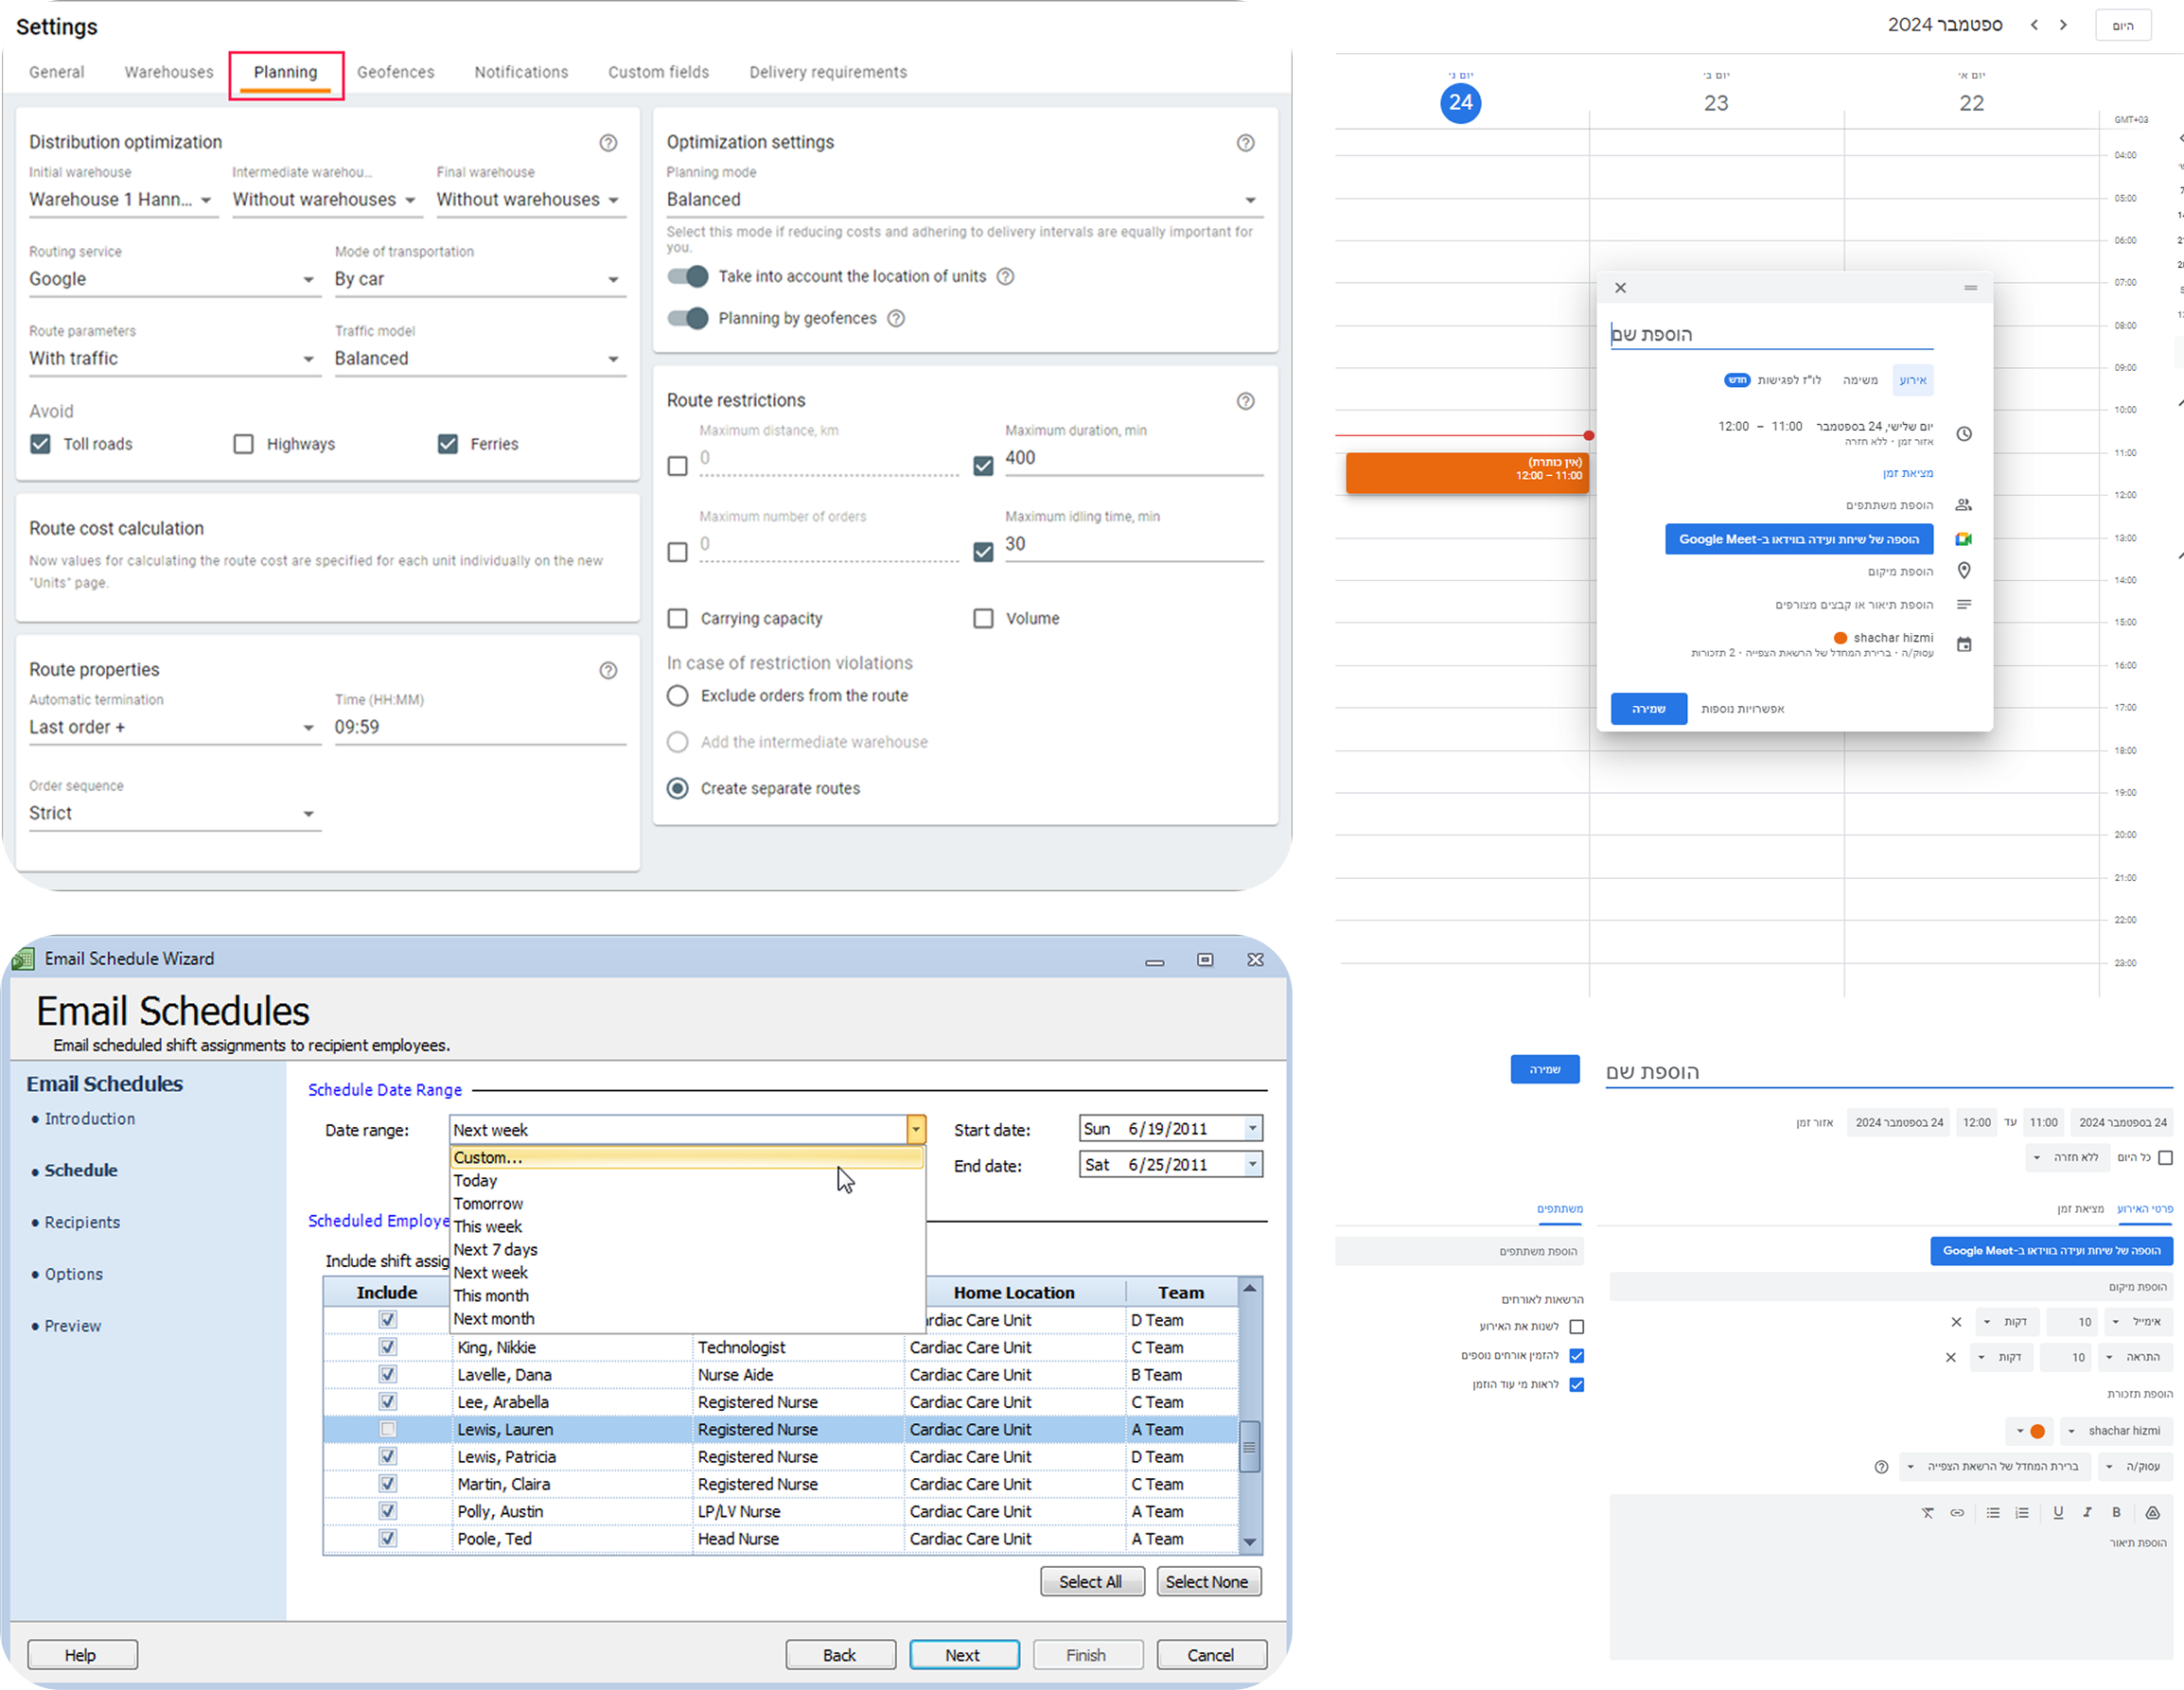Select Exclude orders from the route radio
The image size is (2184, 1690).
click(x=678, y=696)
